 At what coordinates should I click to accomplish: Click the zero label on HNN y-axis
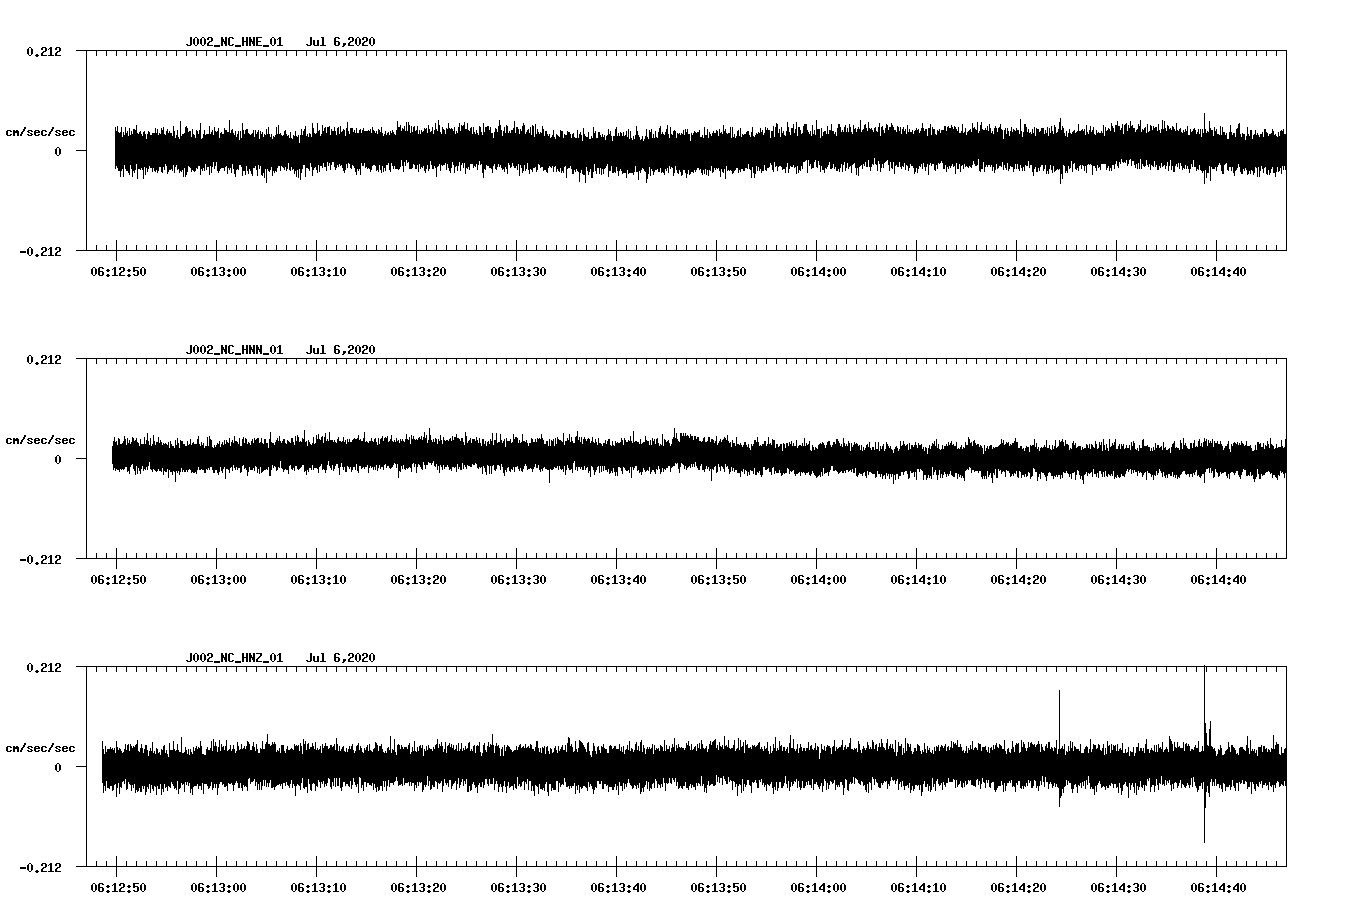point(58,460)
